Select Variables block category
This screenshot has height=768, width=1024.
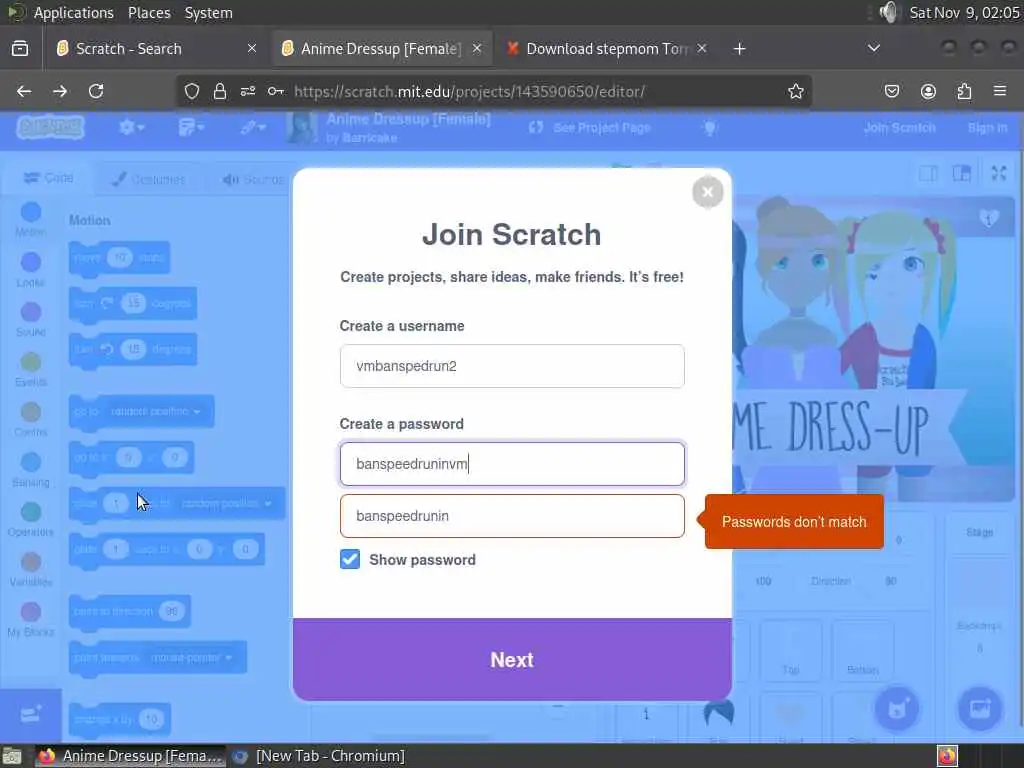31,569
